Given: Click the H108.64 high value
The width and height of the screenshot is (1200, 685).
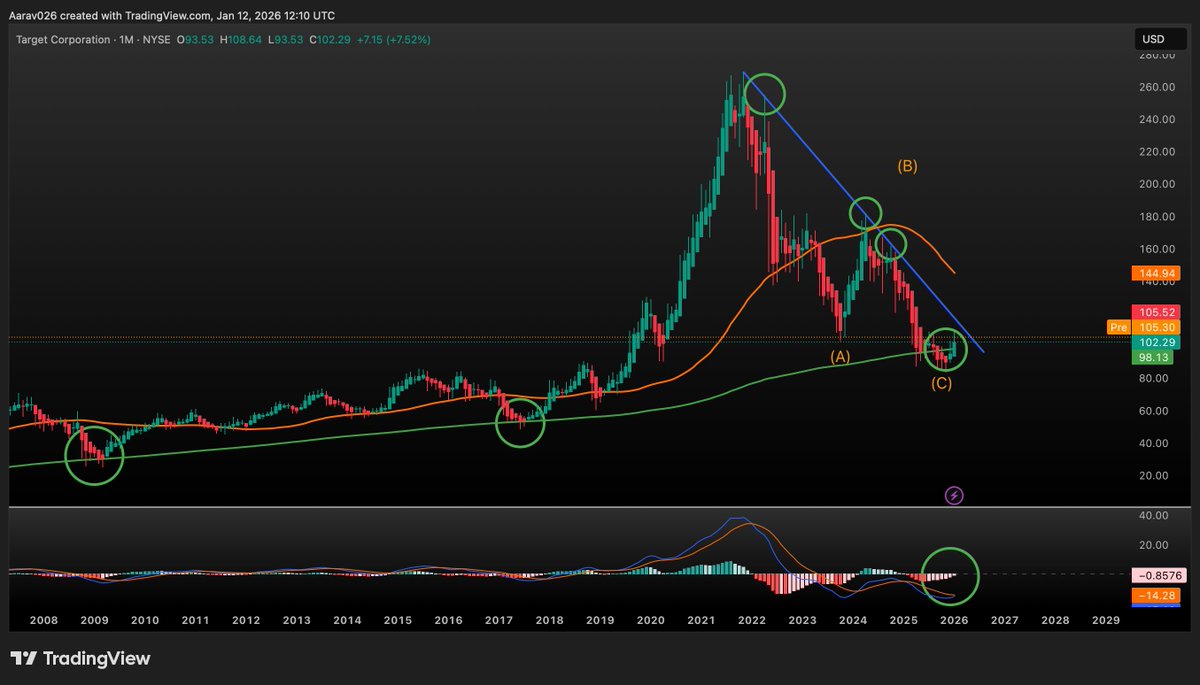Looking at the screenshot, I should (x=240, y=39).
